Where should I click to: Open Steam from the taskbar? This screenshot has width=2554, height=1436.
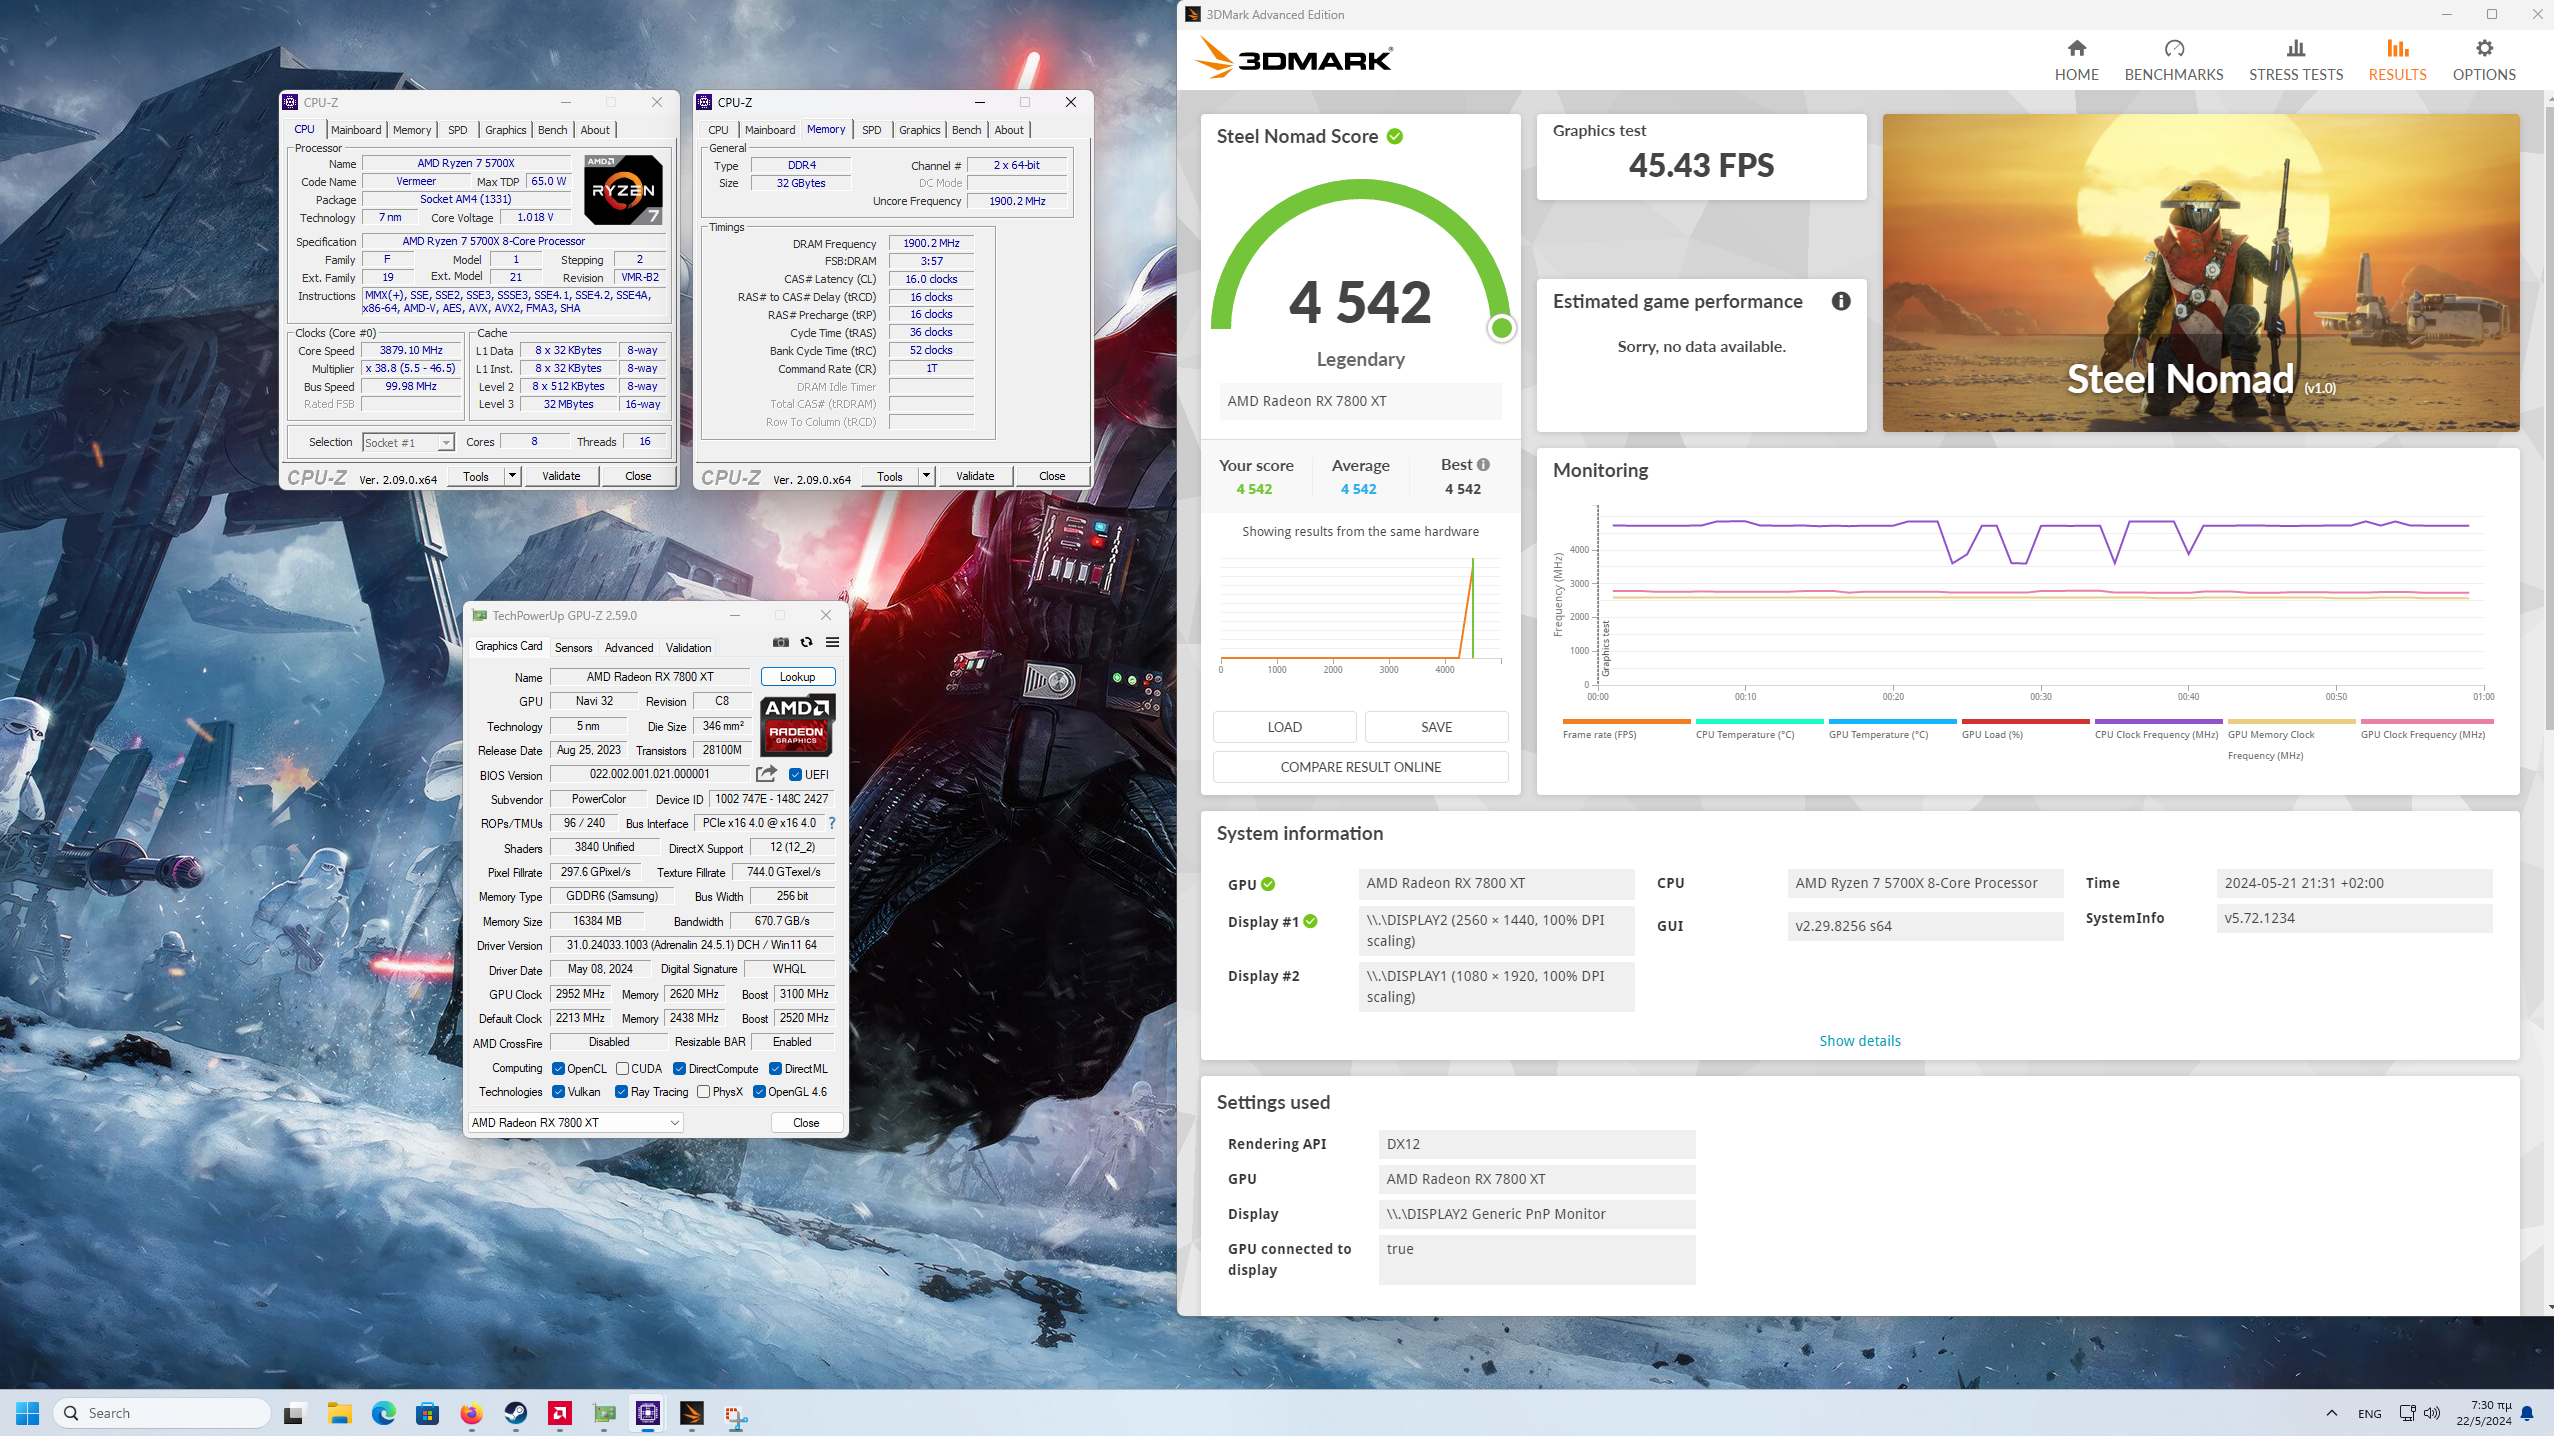click(516, 1413)
